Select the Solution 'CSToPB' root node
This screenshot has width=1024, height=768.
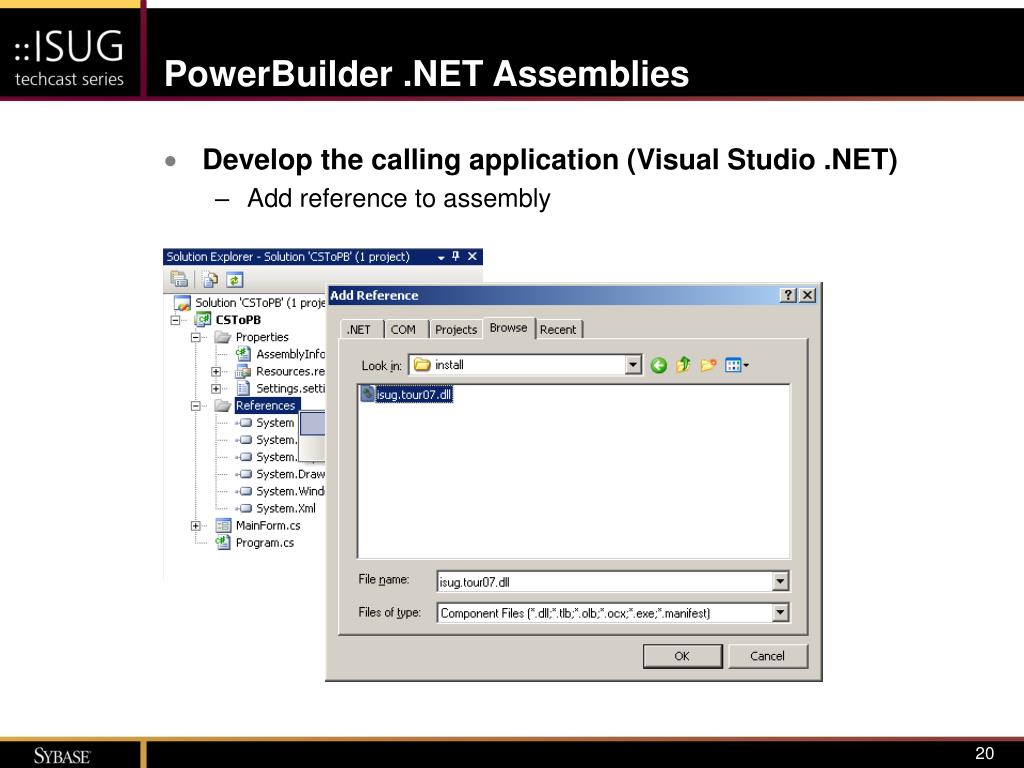point(250,303)
